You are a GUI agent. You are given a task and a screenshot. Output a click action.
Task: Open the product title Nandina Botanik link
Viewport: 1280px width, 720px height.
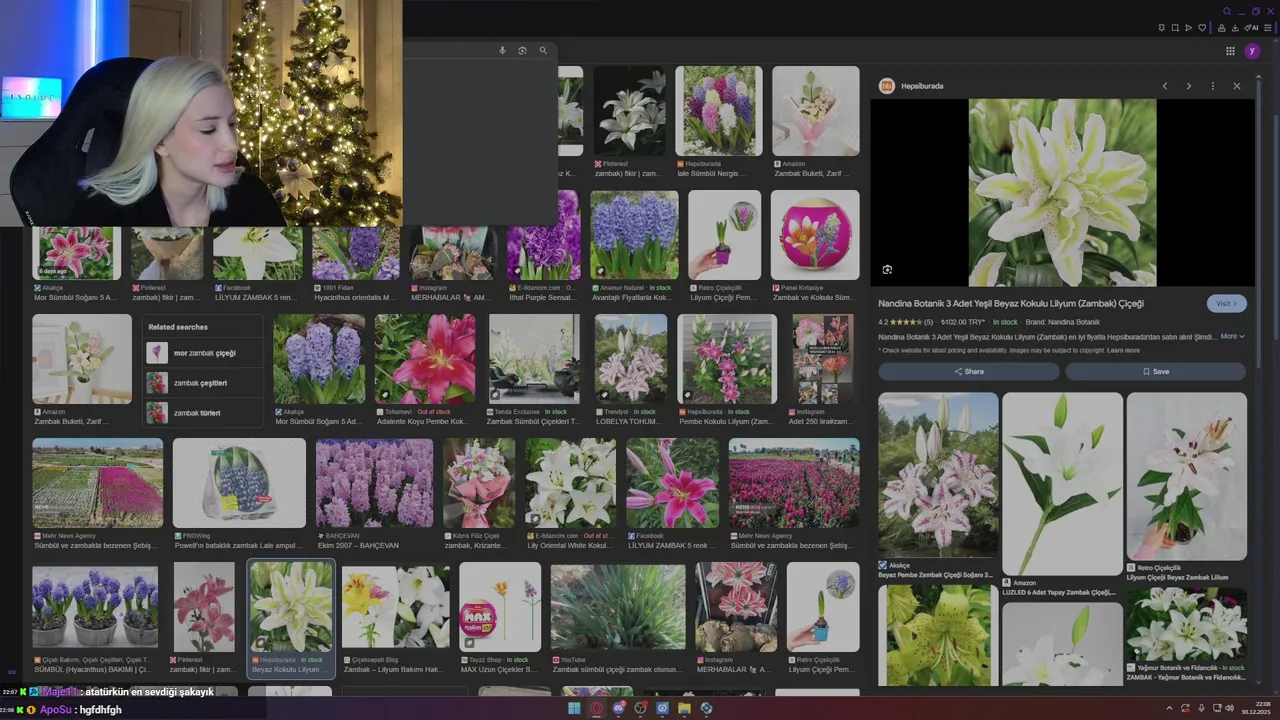tap(1010, 303)
